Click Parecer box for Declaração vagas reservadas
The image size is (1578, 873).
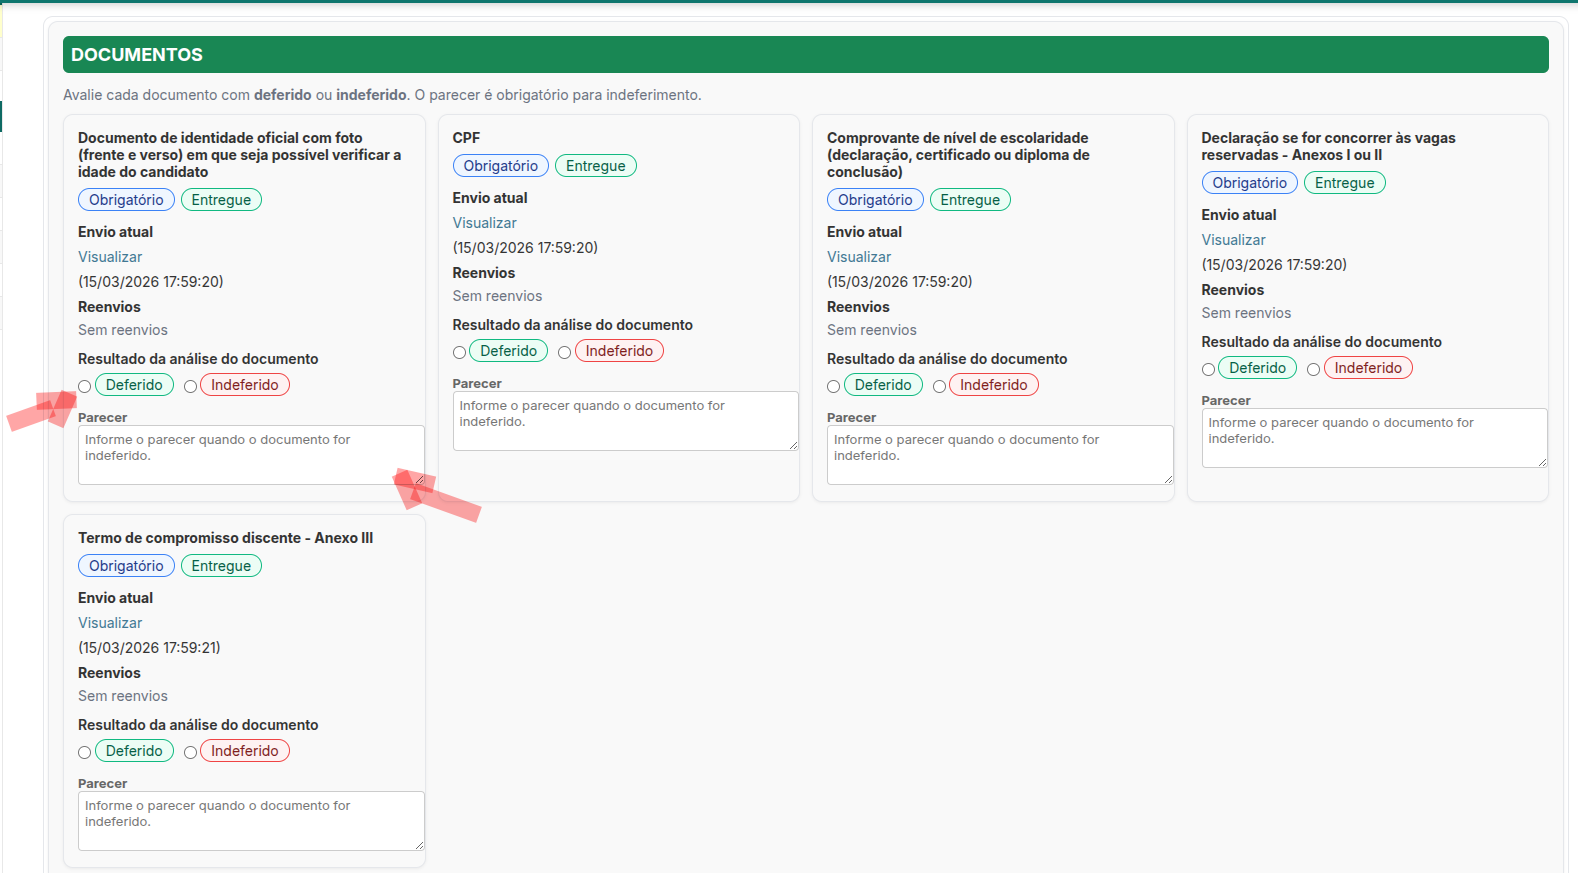pyautogui.click(x=1373, y=438)
